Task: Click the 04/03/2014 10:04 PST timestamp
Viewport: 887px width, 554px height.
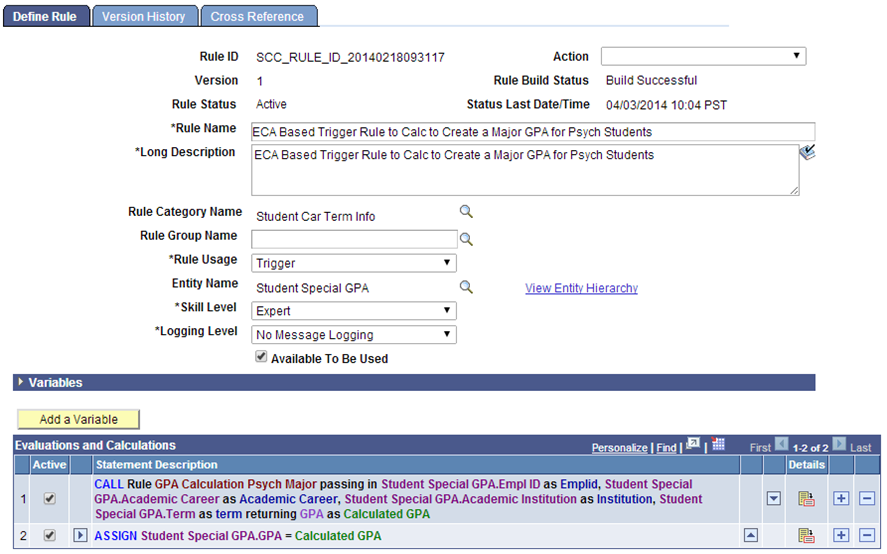Action: point(666,105)
